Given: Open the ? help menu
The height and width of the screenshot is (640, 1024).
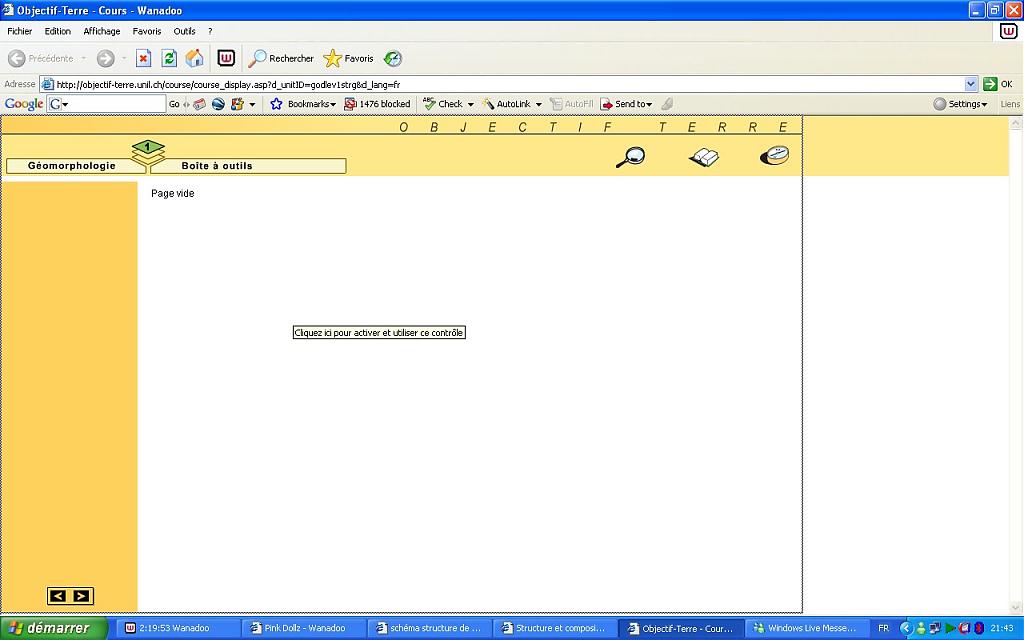Looking at the screenshot, I should [x=210, y=31].
